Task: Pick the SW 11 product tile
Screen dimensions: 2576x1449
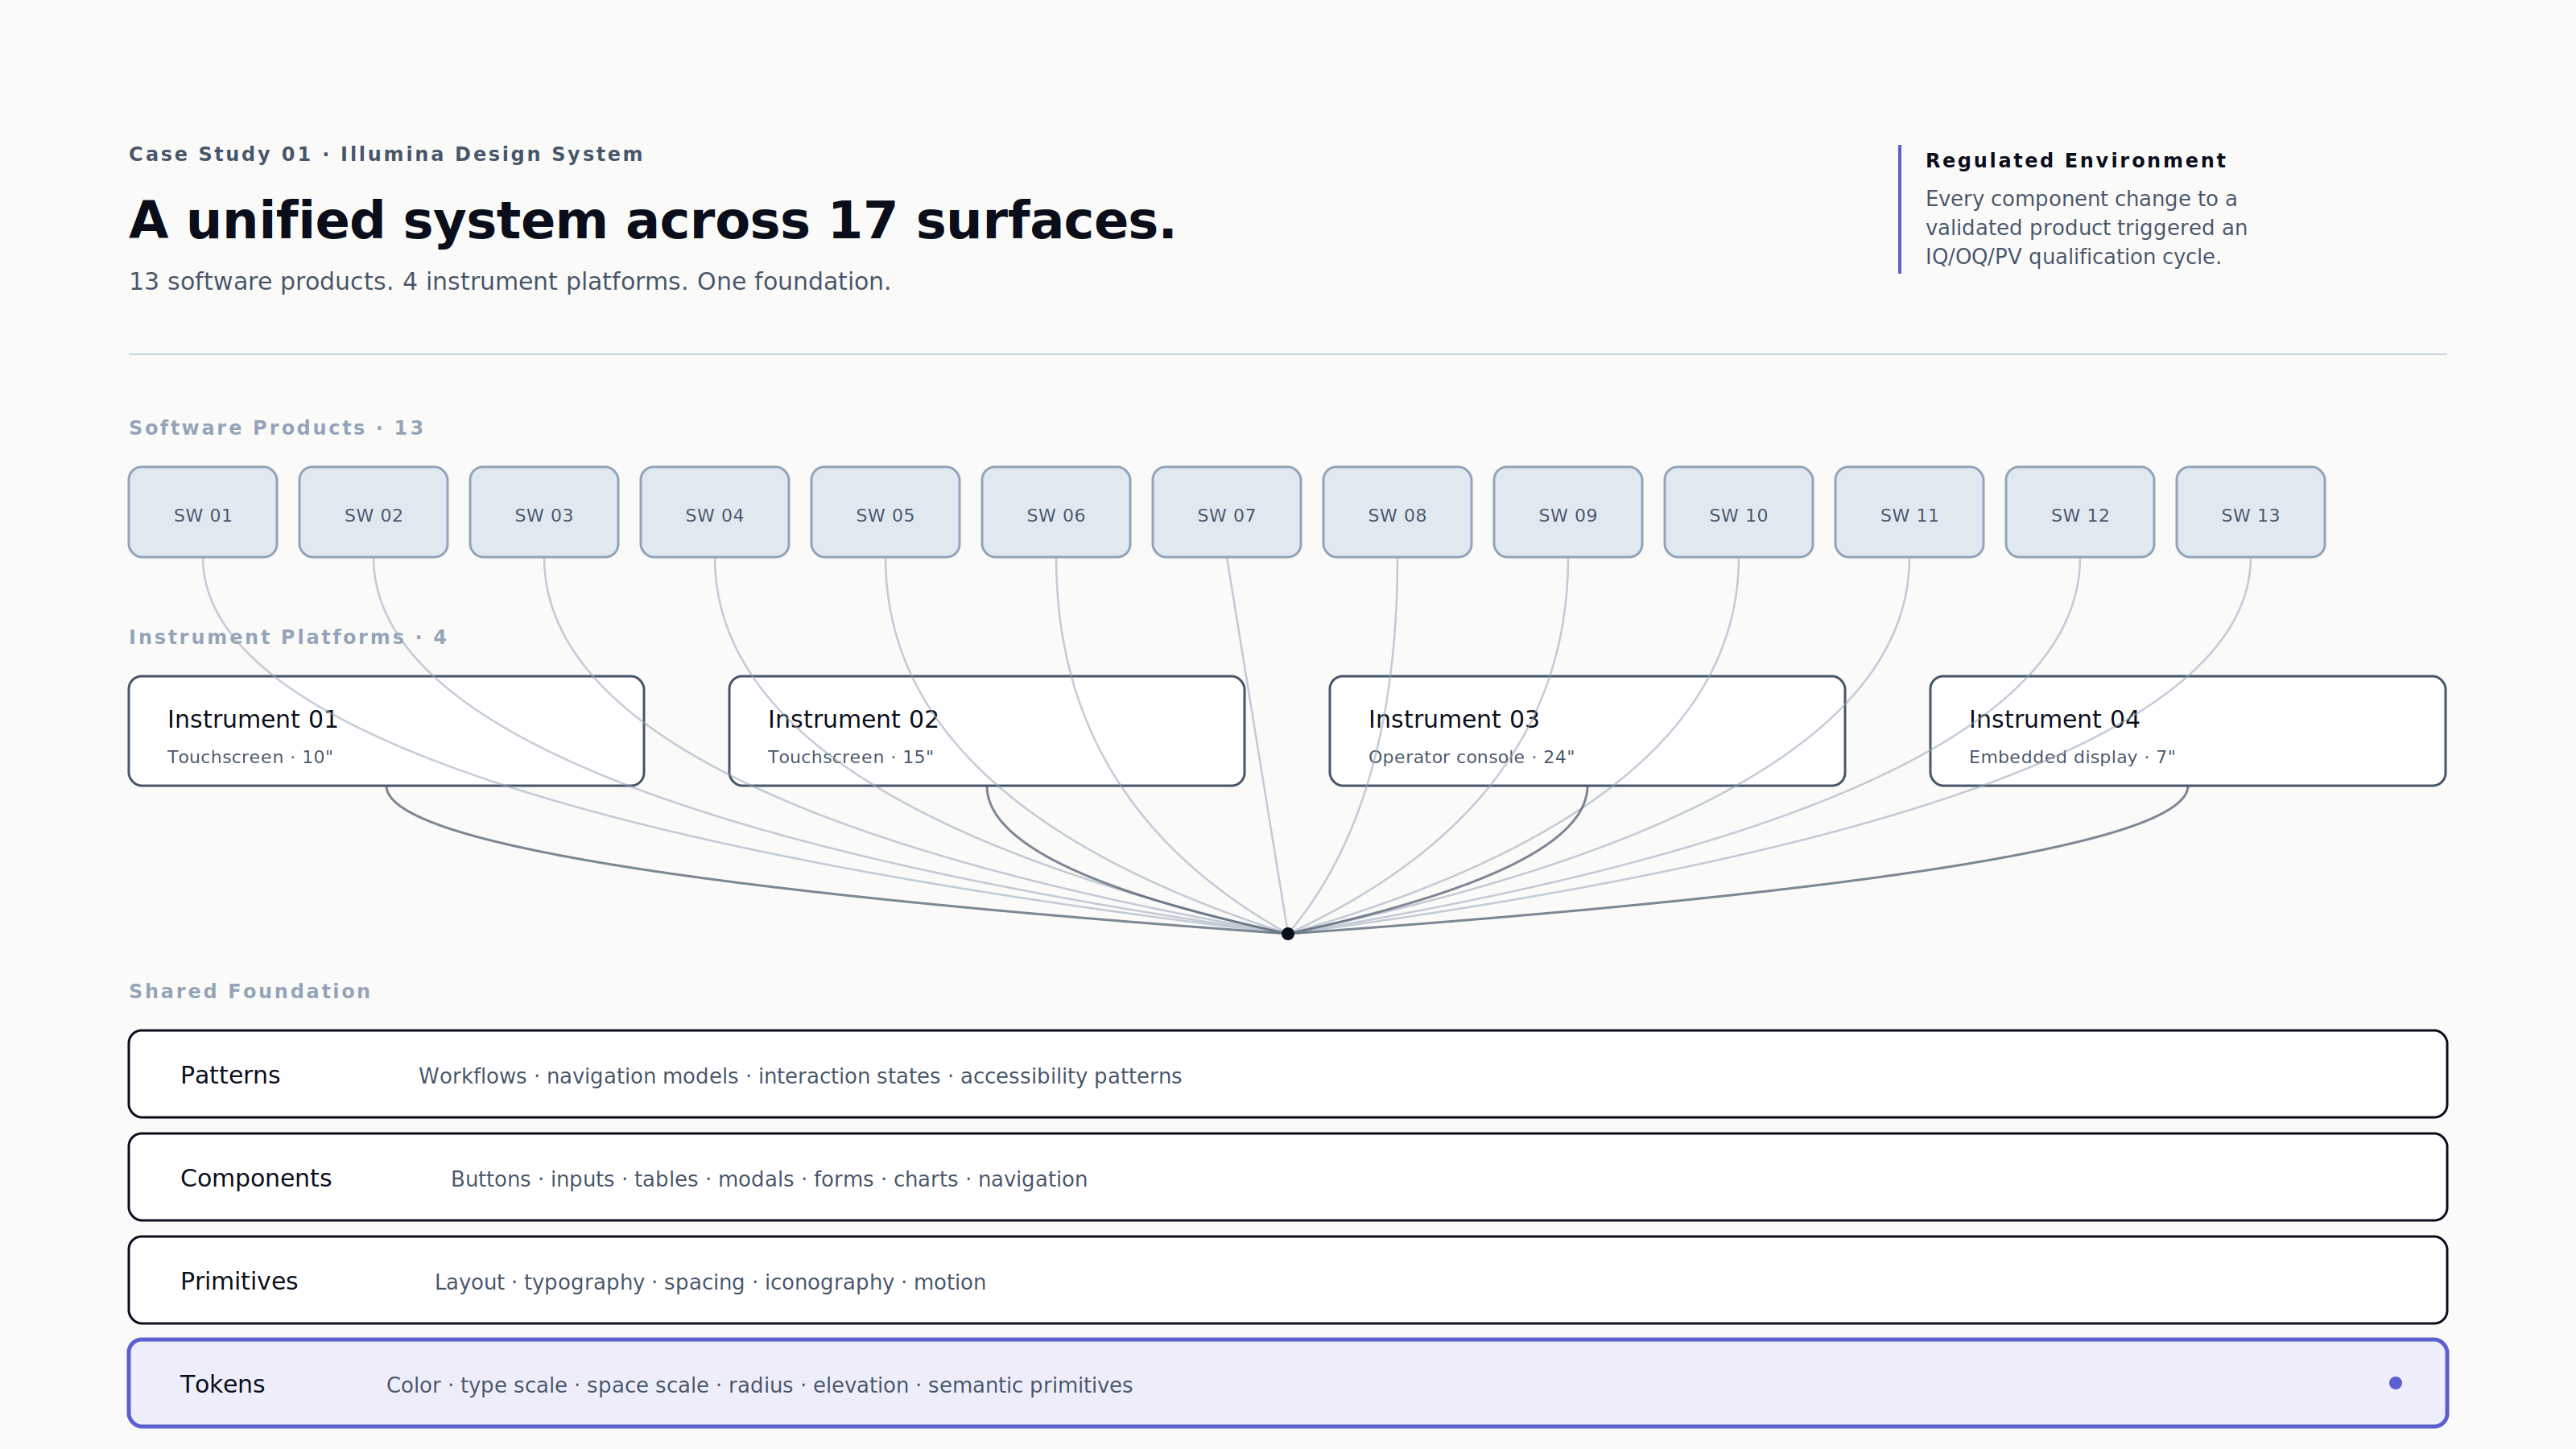Action: (1909, 512)
